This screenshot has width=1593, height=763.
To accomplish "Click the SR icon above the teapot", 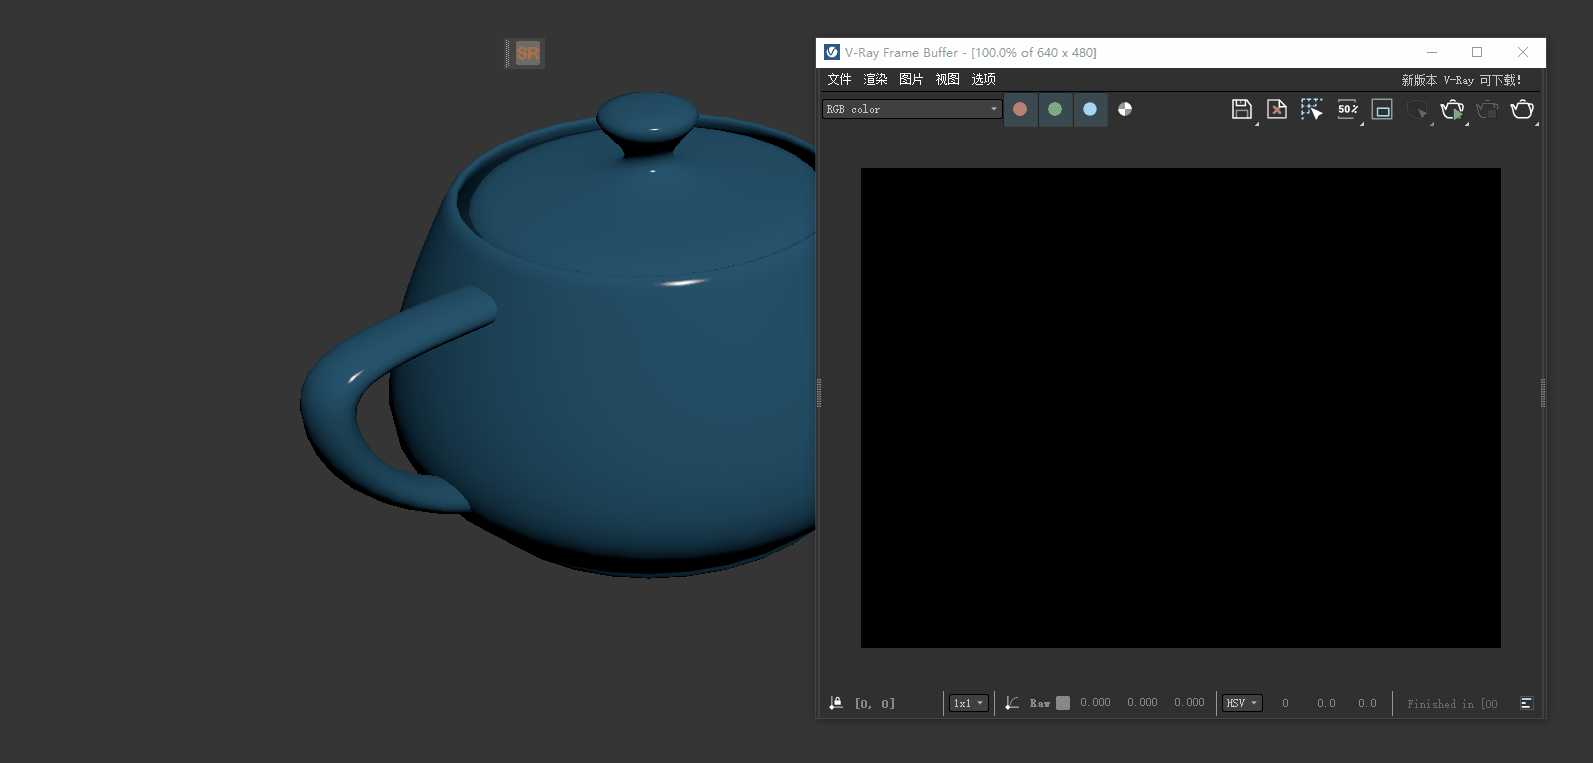I will 527,54.
